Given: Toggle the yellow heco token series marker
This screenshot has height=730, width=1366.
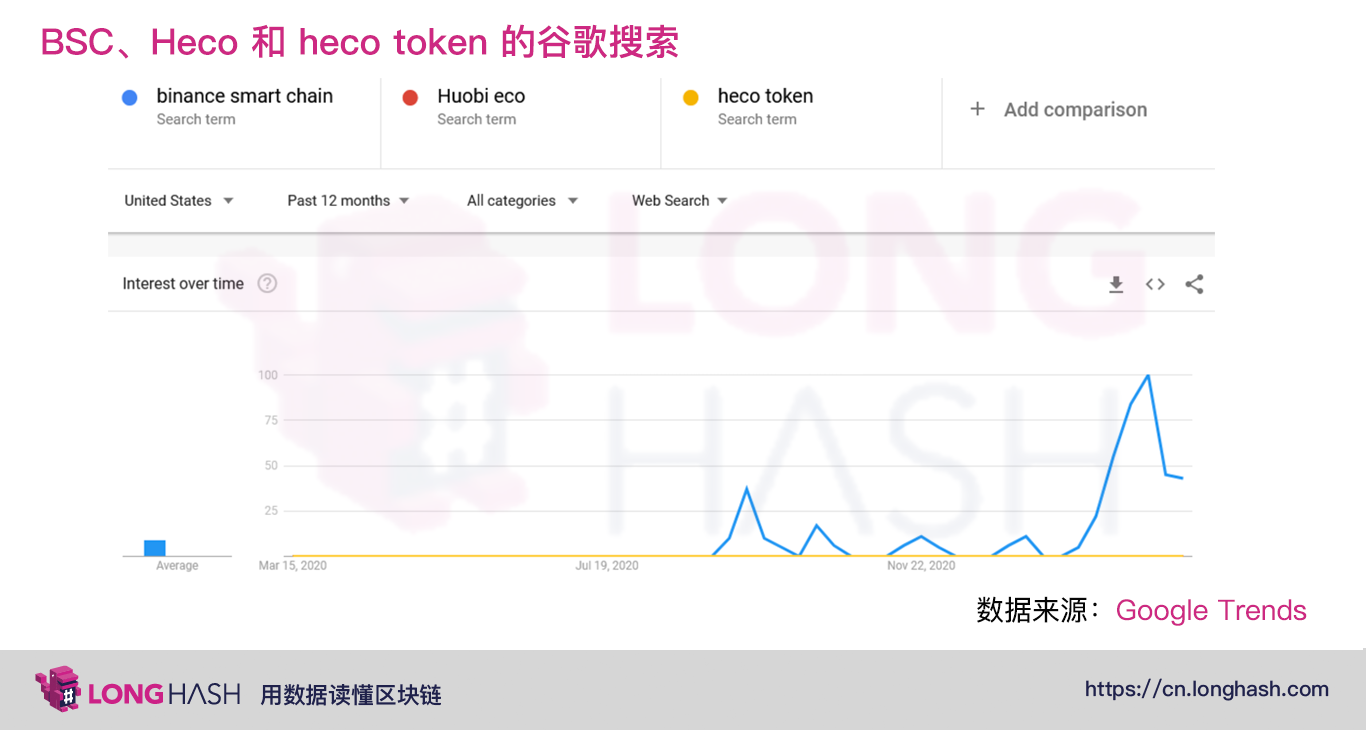Looking at the screenshot, I should pos(691,97).
